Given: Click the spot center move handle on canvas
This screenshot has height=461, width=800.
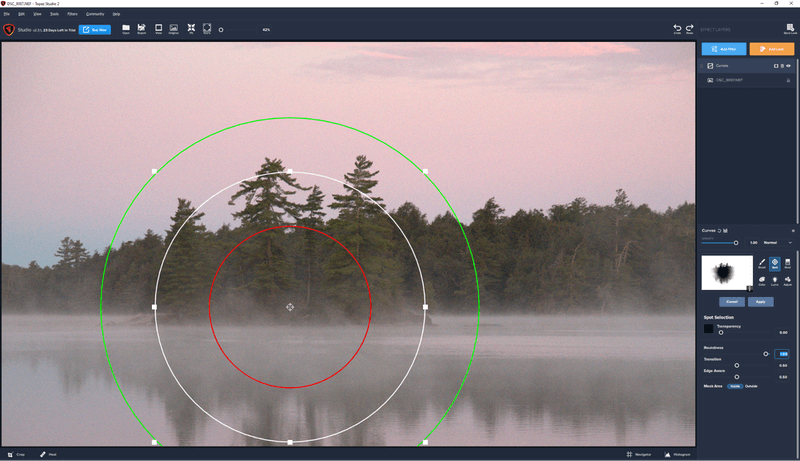Looking at the screenshot, I should point(290,307).
